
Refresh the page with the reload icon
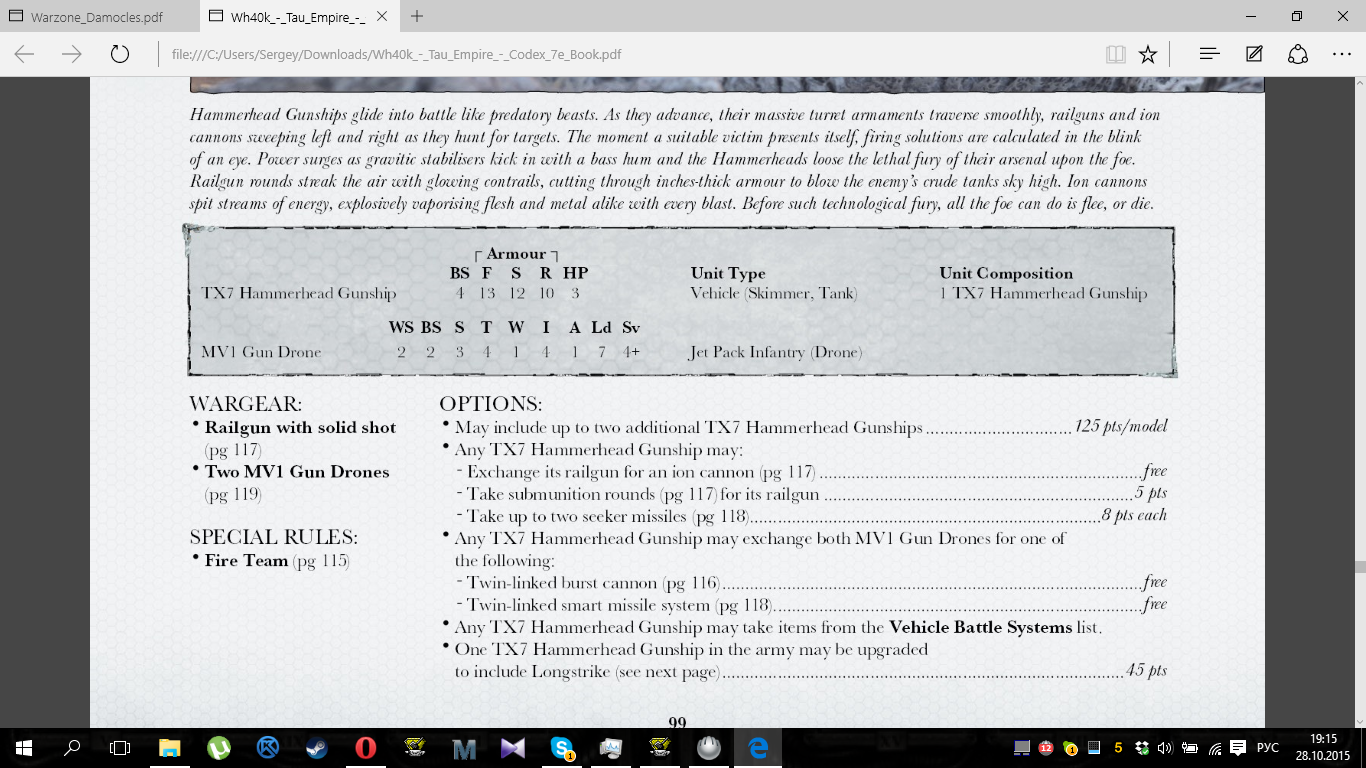click(x=120, y=54)
